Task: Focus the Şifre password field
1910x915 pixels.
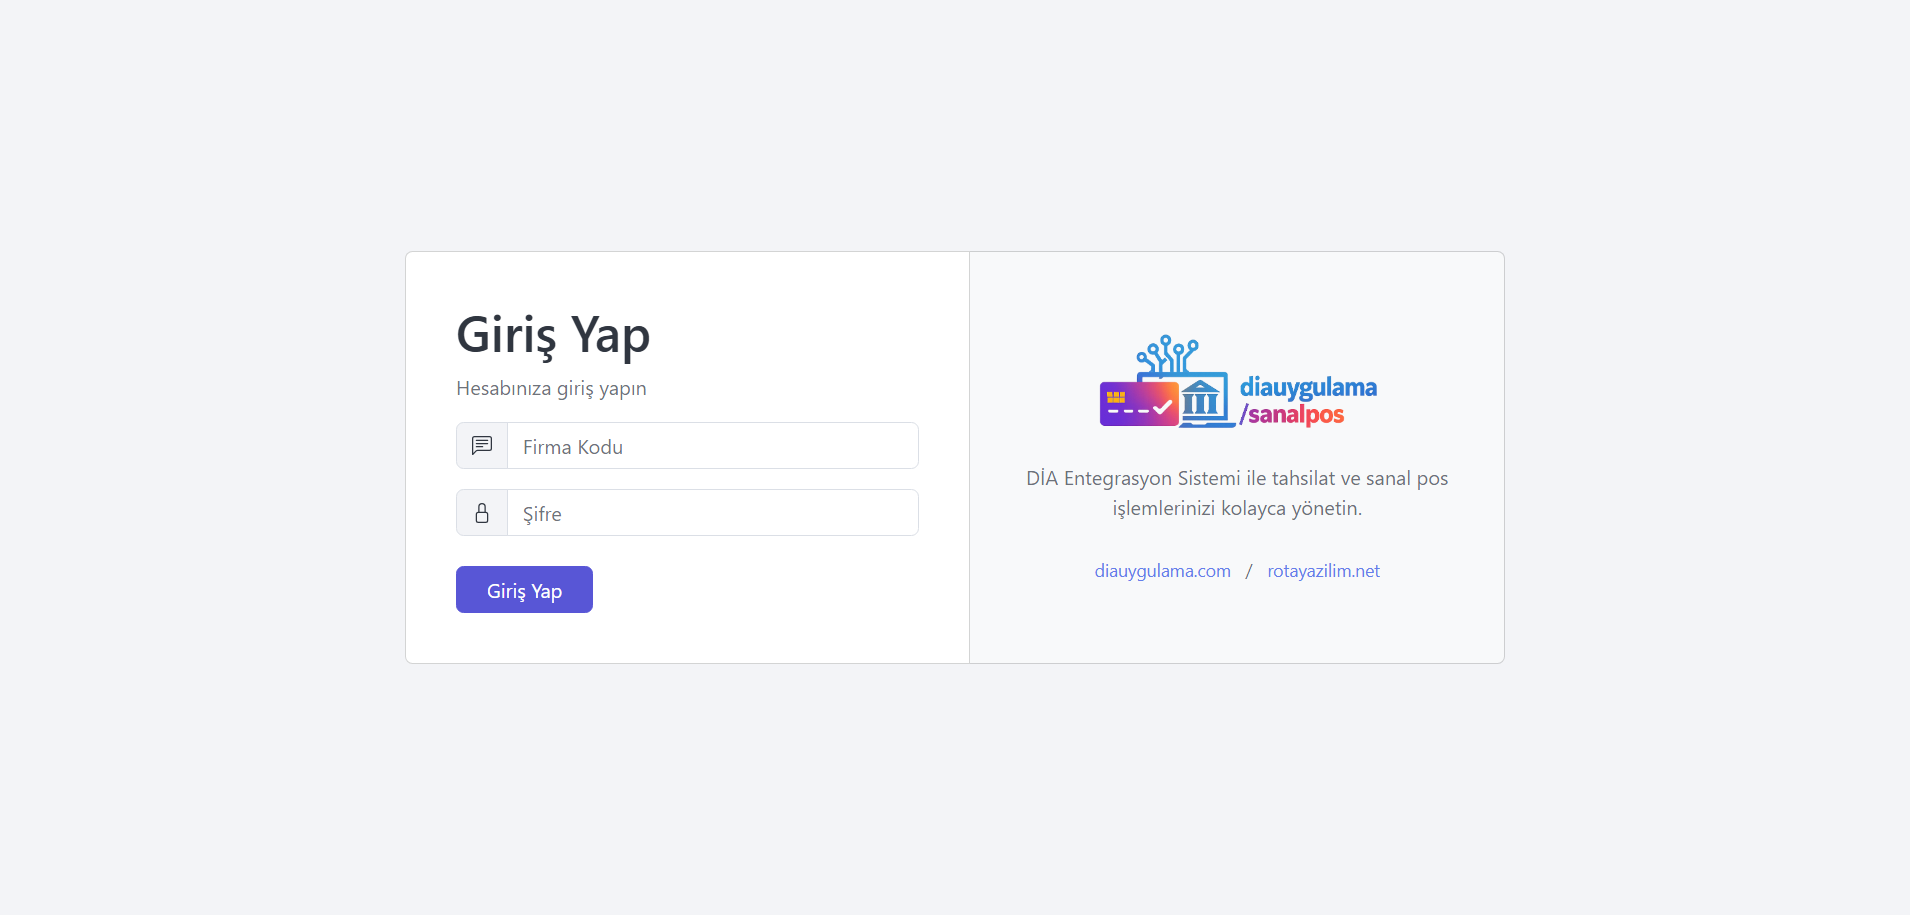Action: pos(713,513)
